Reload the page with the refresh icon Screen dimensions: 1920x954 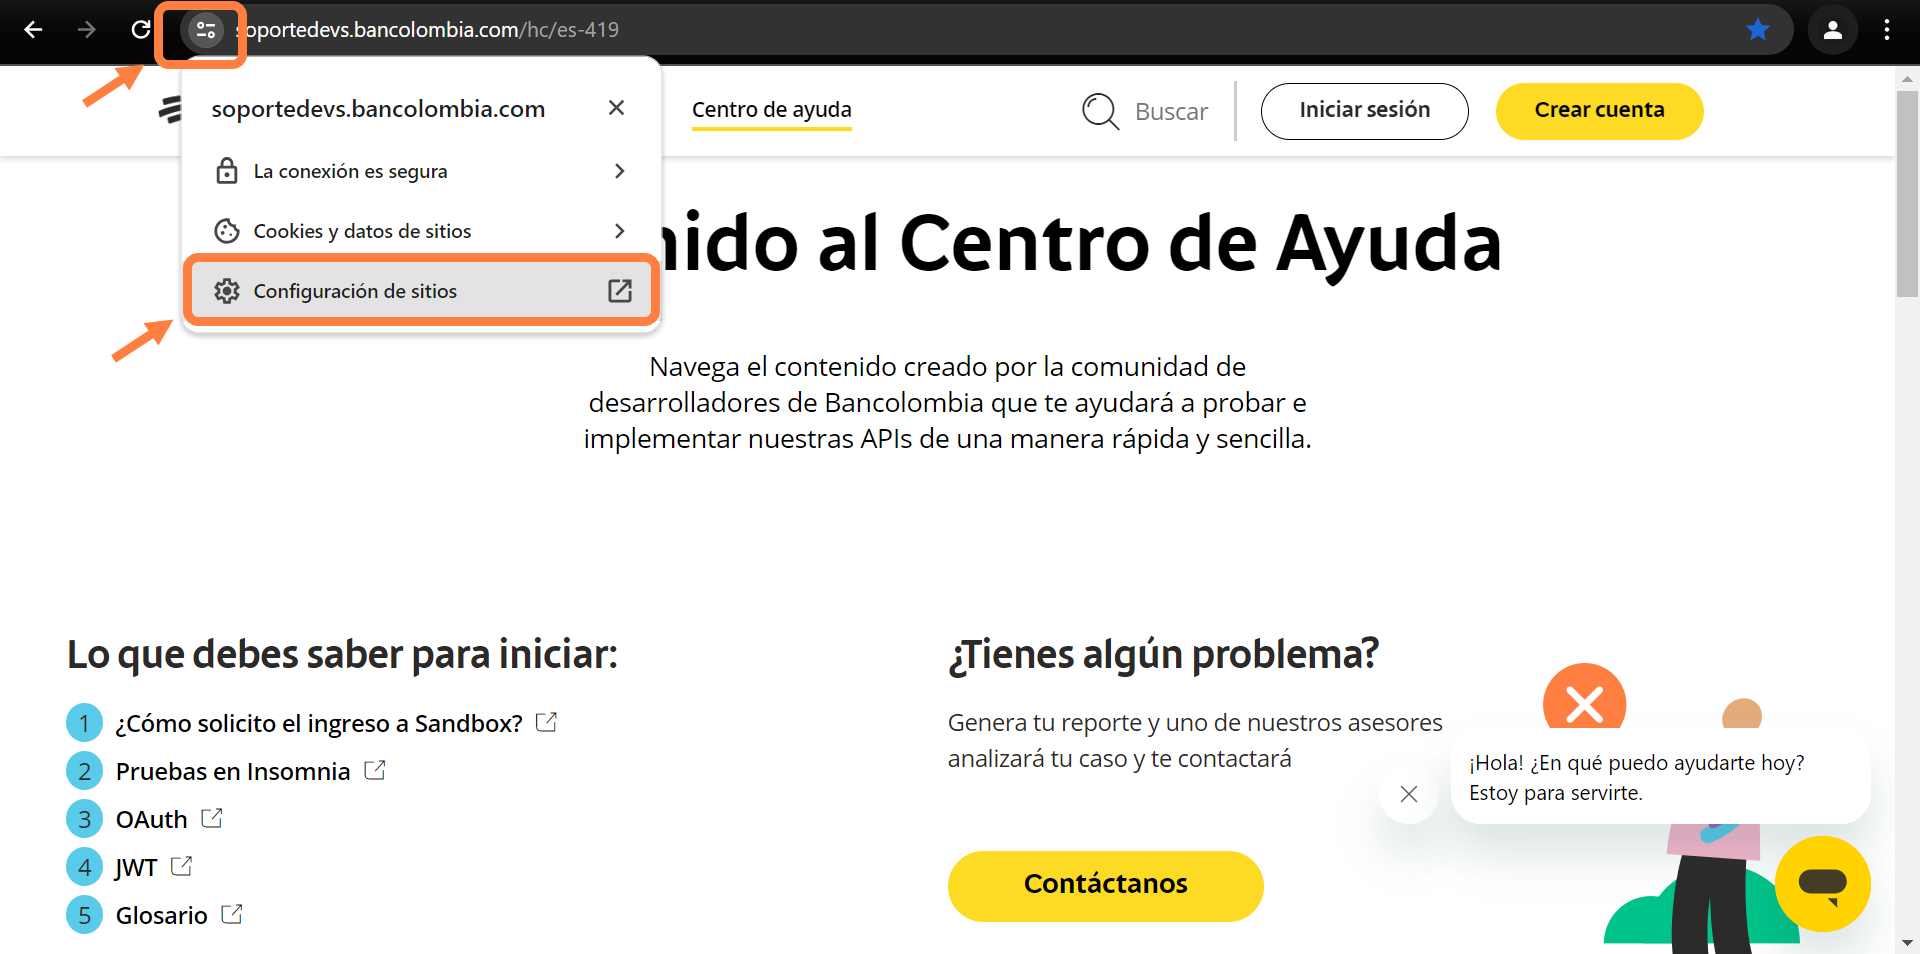(141, 30)
